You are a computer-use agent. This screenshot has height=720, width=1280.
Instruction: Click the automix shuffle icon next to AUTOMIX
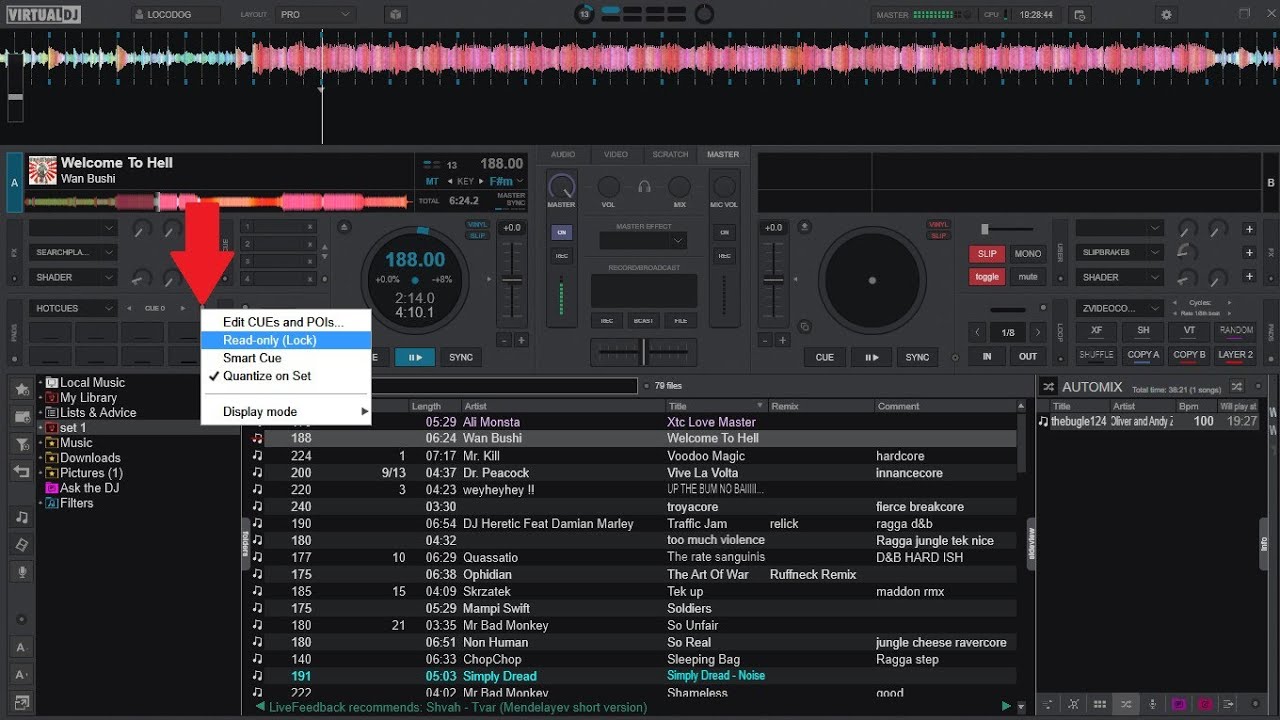pyautogui.click(x=1048, y=386)
